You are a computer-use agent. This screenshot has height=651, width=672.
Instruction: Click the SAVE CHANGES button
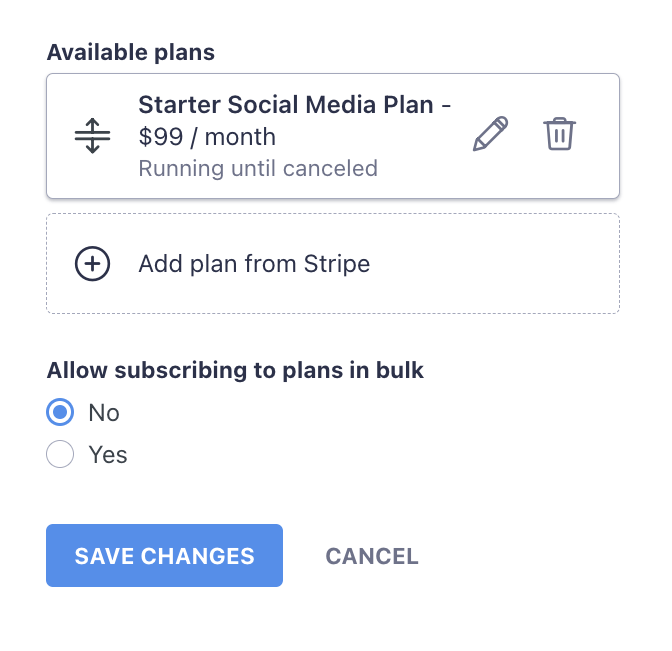[x=165, y=555]
